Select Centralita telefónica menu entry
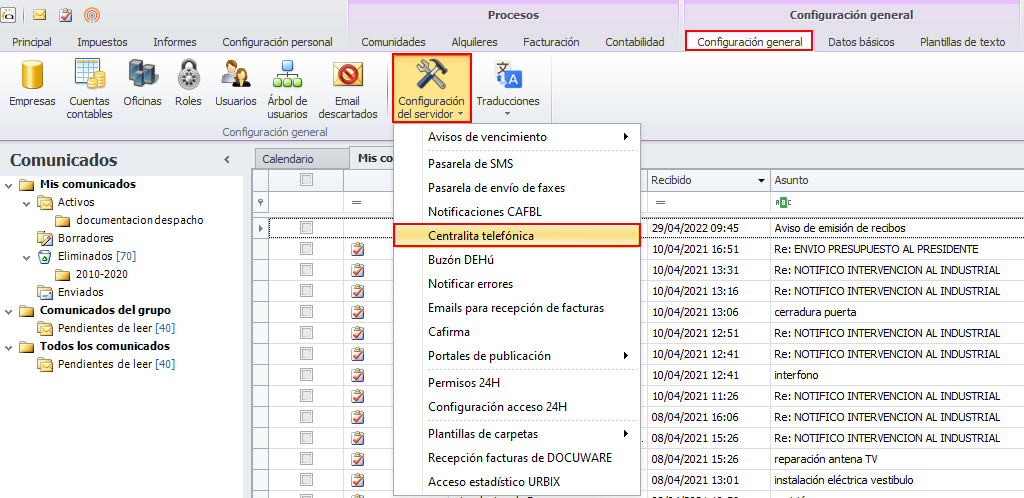Screen dimensions: 1024x498 point(516,235)
